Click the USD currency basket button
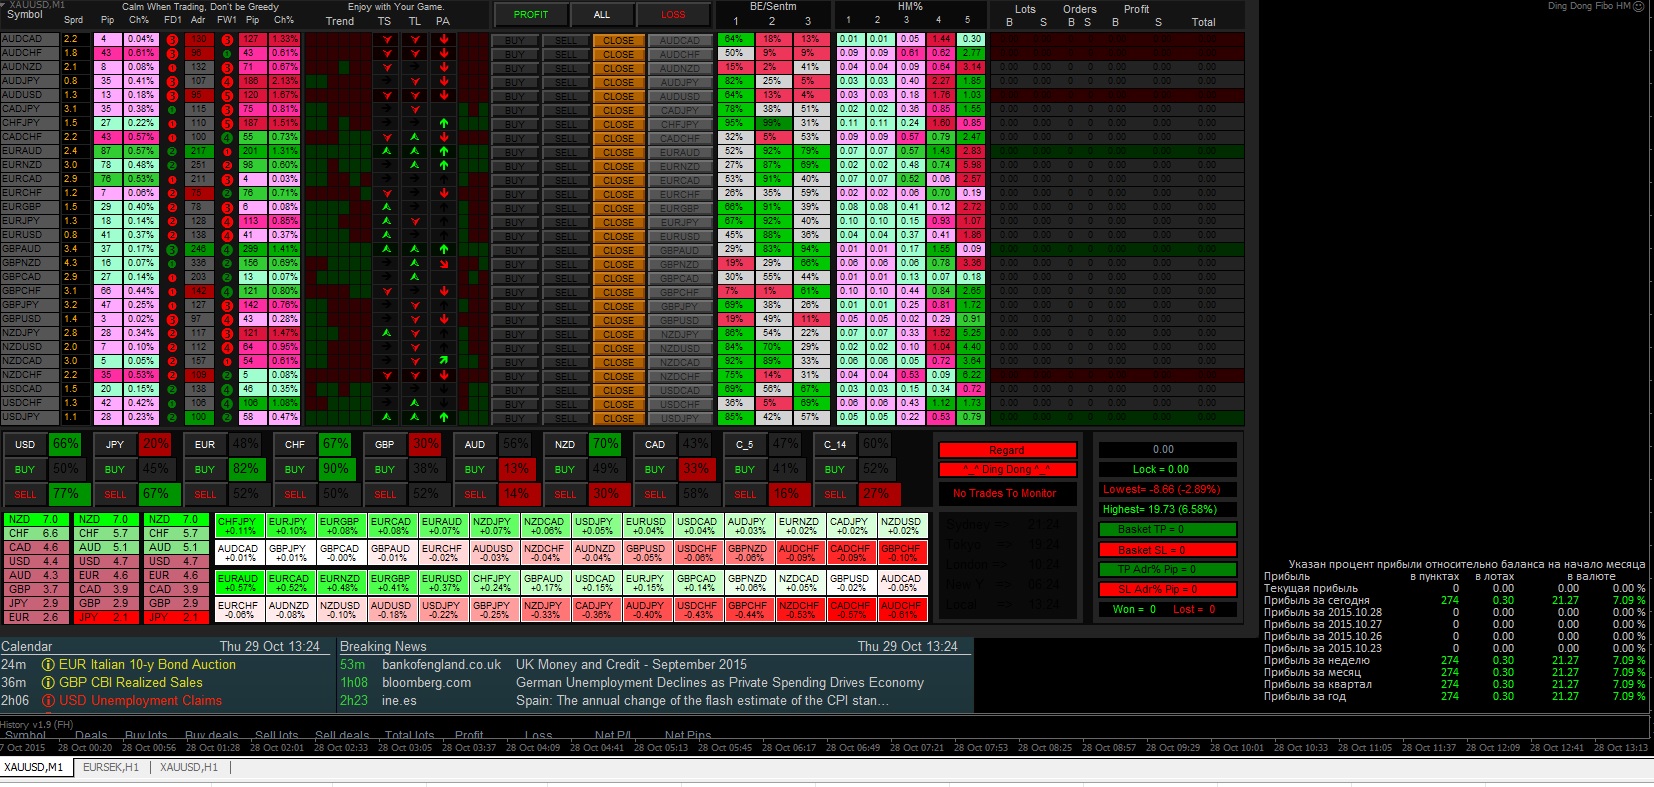Screen dimensions: 1654x787 pos(25,445)
